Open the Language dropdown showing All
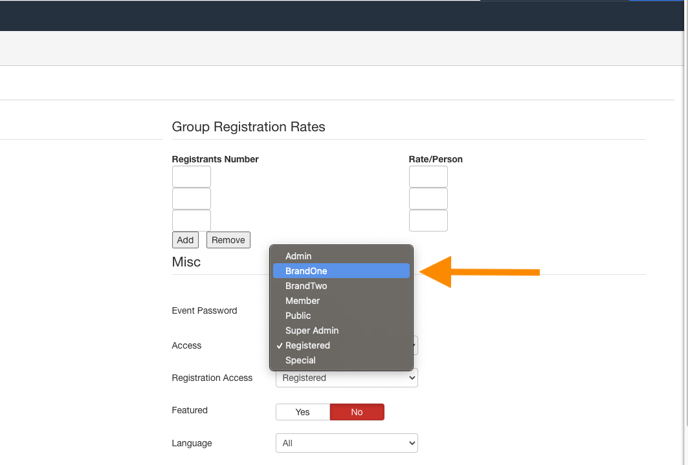688x465 pixels. 347,443
